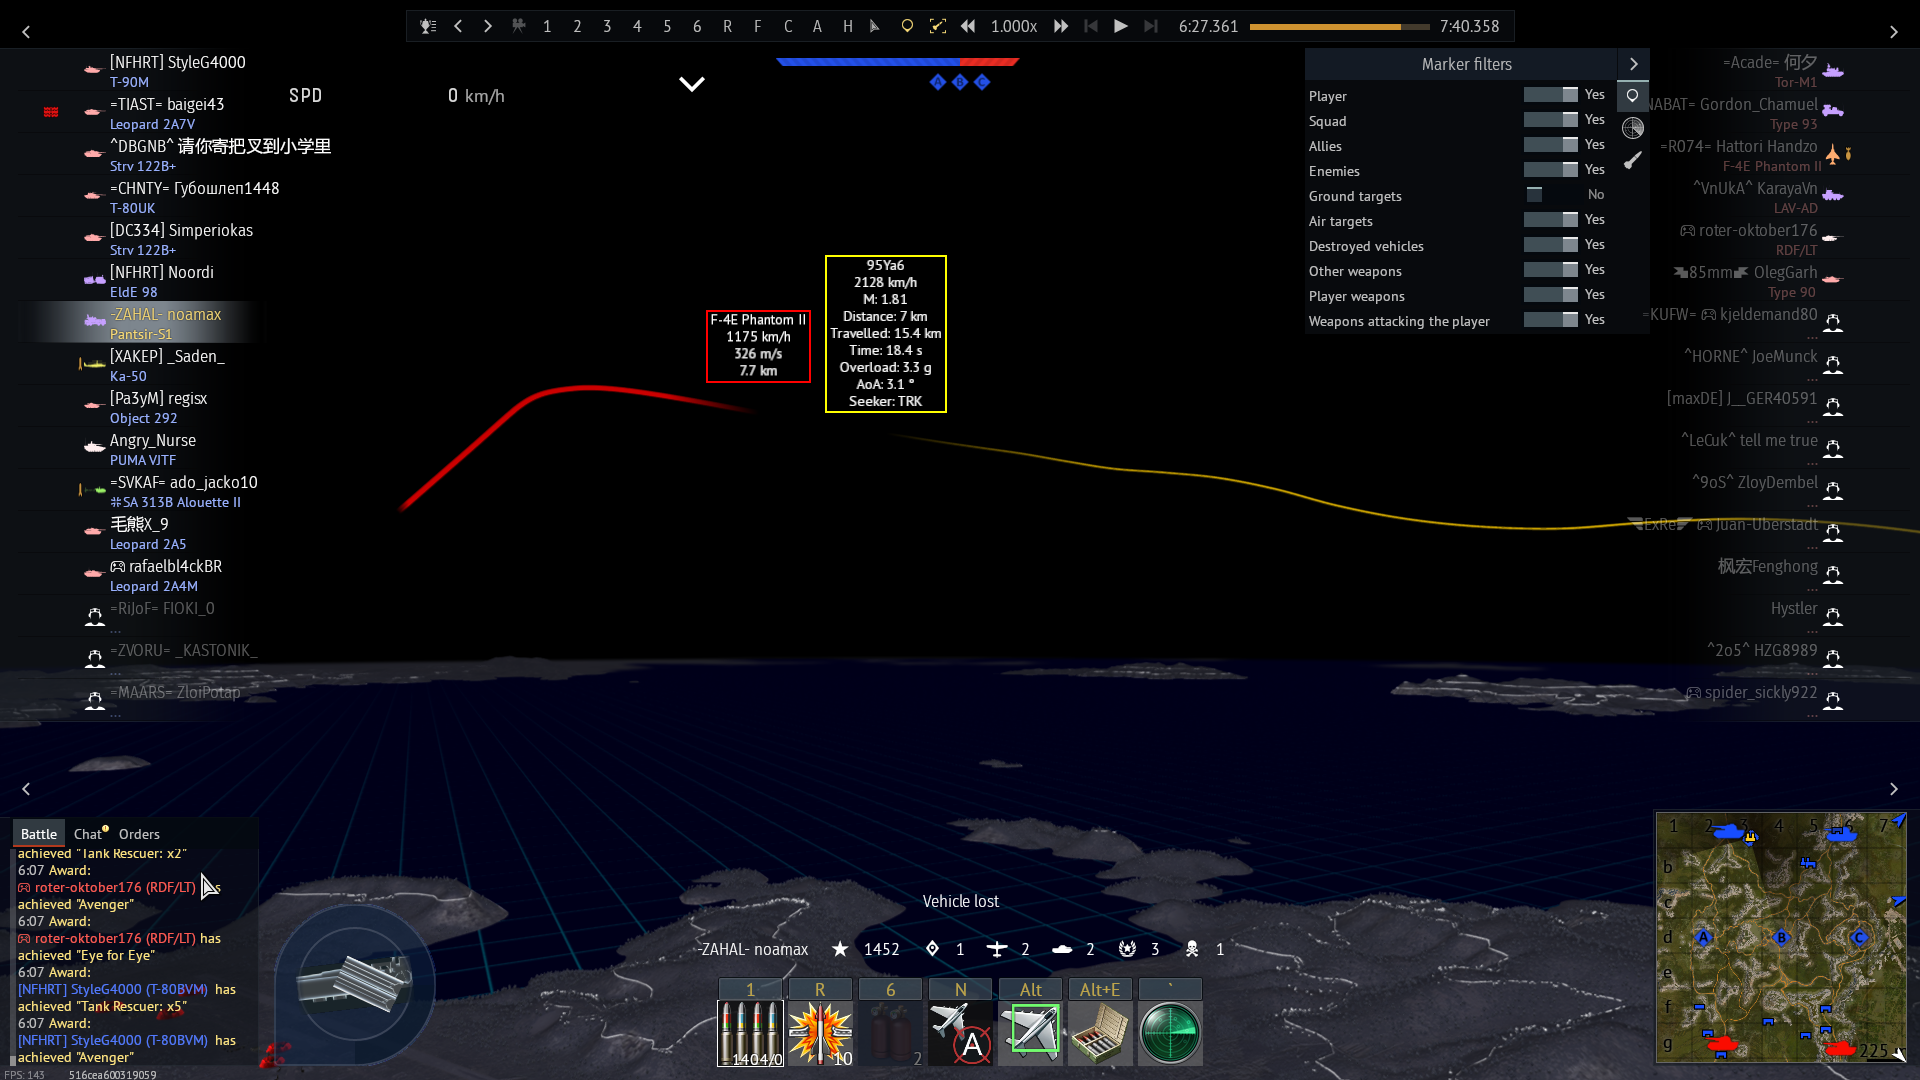Click capture point A on minimap
Viewport: 1920px width, 1080px height.
click(1704, 938)
